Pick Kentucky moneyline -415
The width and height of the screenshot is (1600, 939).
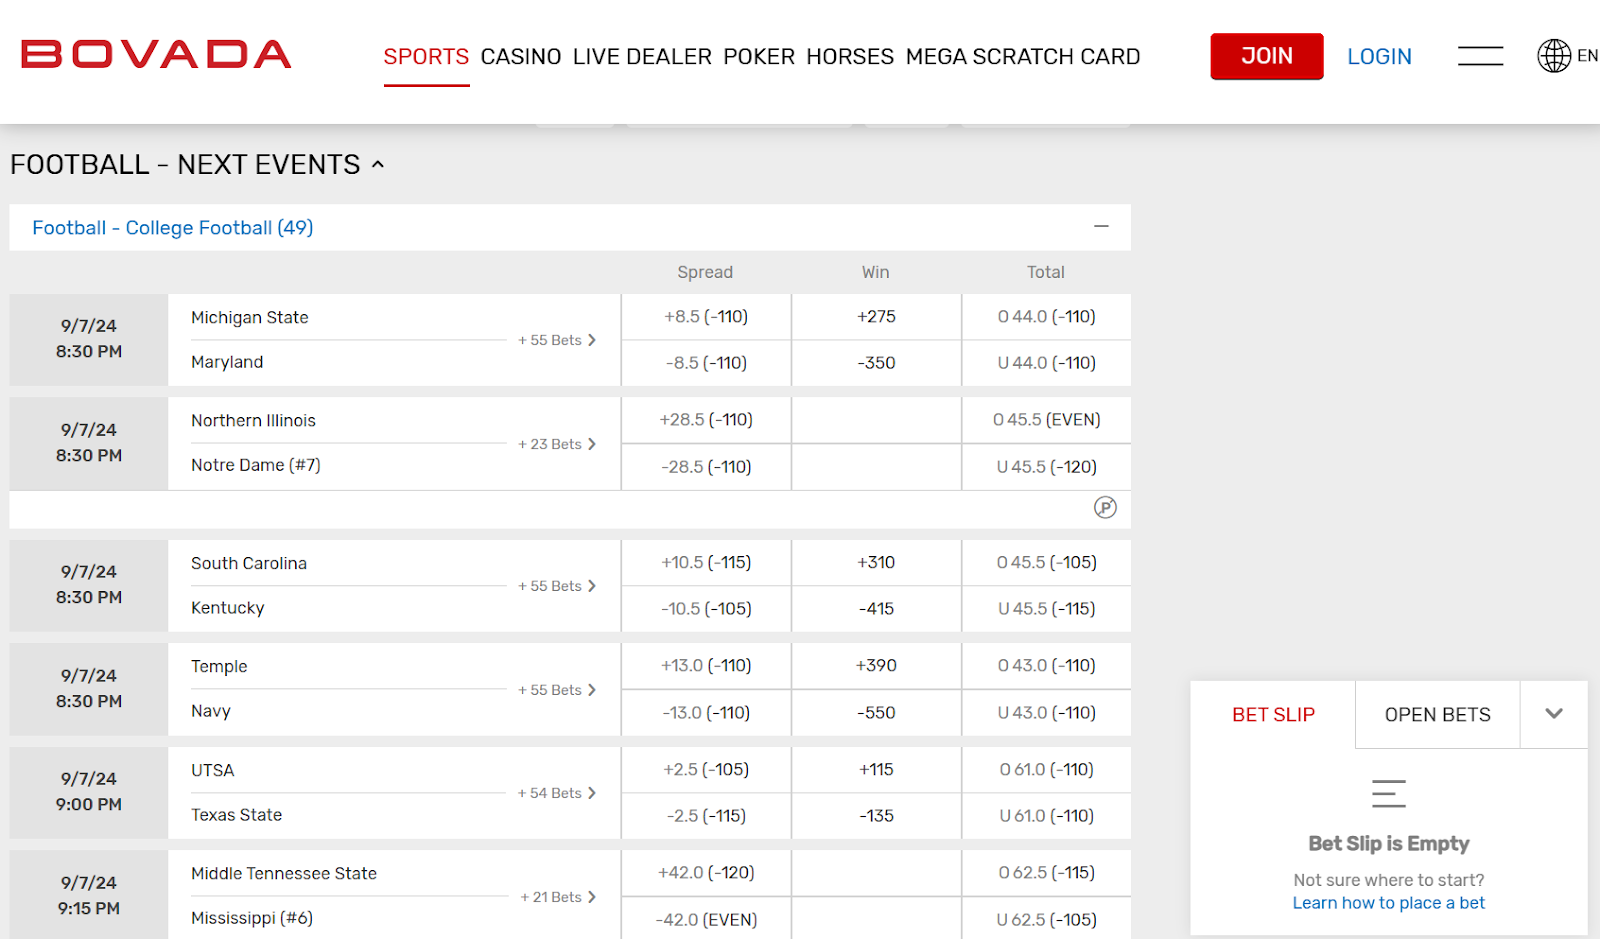[876, 609]
